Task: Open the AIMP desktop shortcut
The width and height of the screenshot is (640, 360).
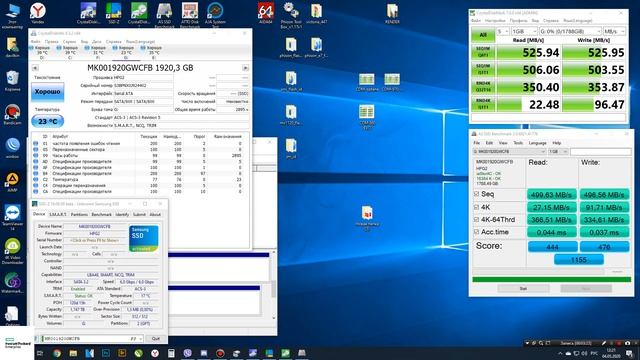Action: click(12, 182)
